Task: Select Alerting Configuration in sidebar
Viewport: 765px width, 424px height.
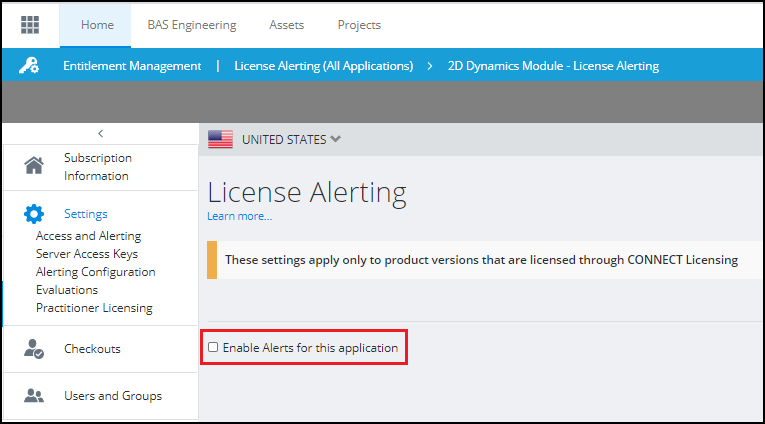Action: click(x=95, y=272)
